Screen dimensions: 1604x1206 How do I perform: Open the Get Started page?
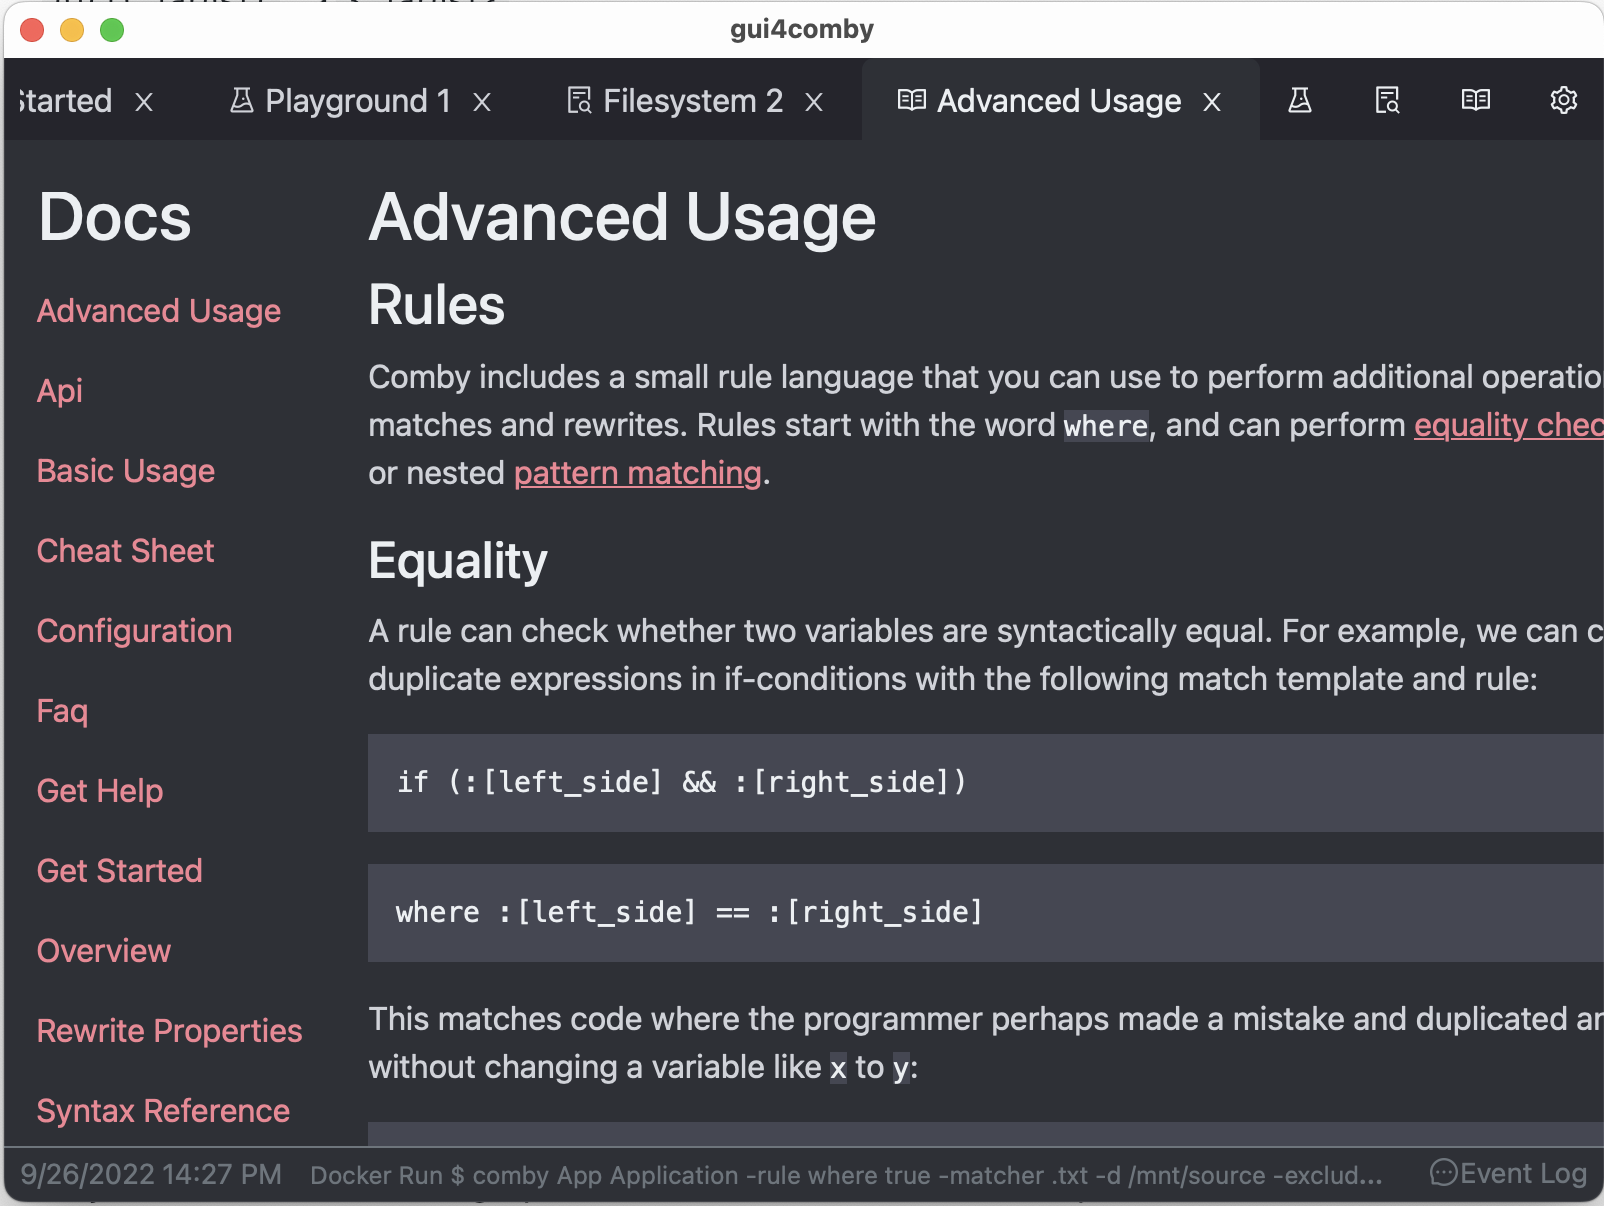(119, 871)
